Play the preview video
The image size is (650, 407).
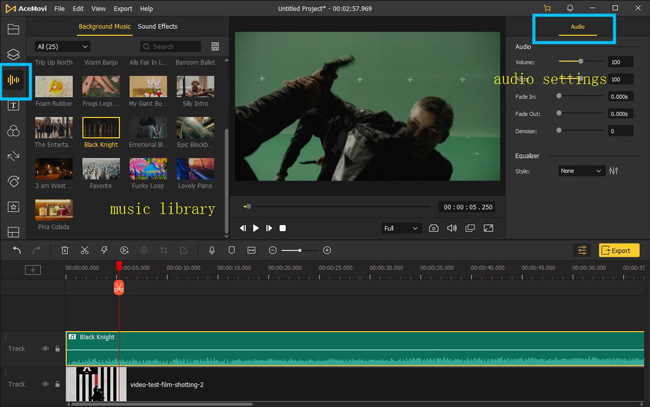[x=256, y=228]
